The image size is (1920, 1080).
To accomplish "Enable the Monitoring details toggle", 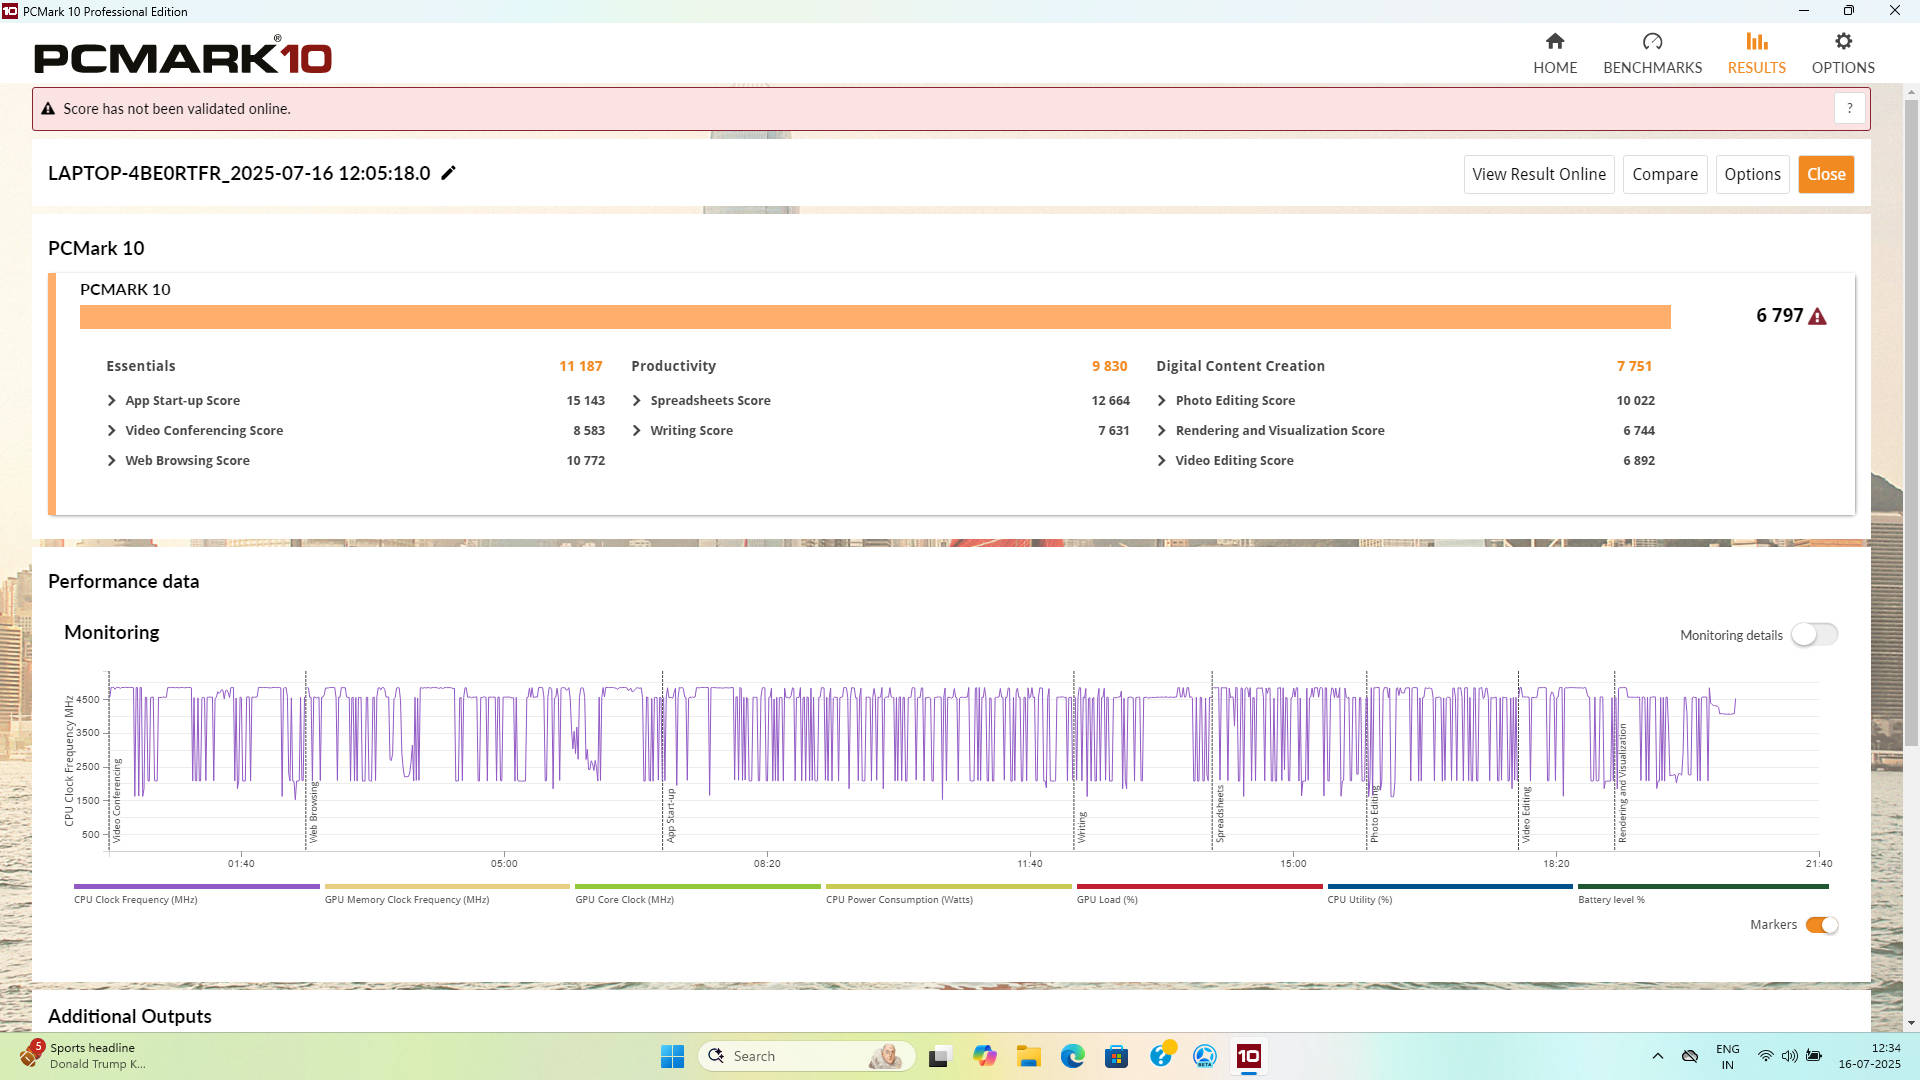I will (x=1814, y=635).
